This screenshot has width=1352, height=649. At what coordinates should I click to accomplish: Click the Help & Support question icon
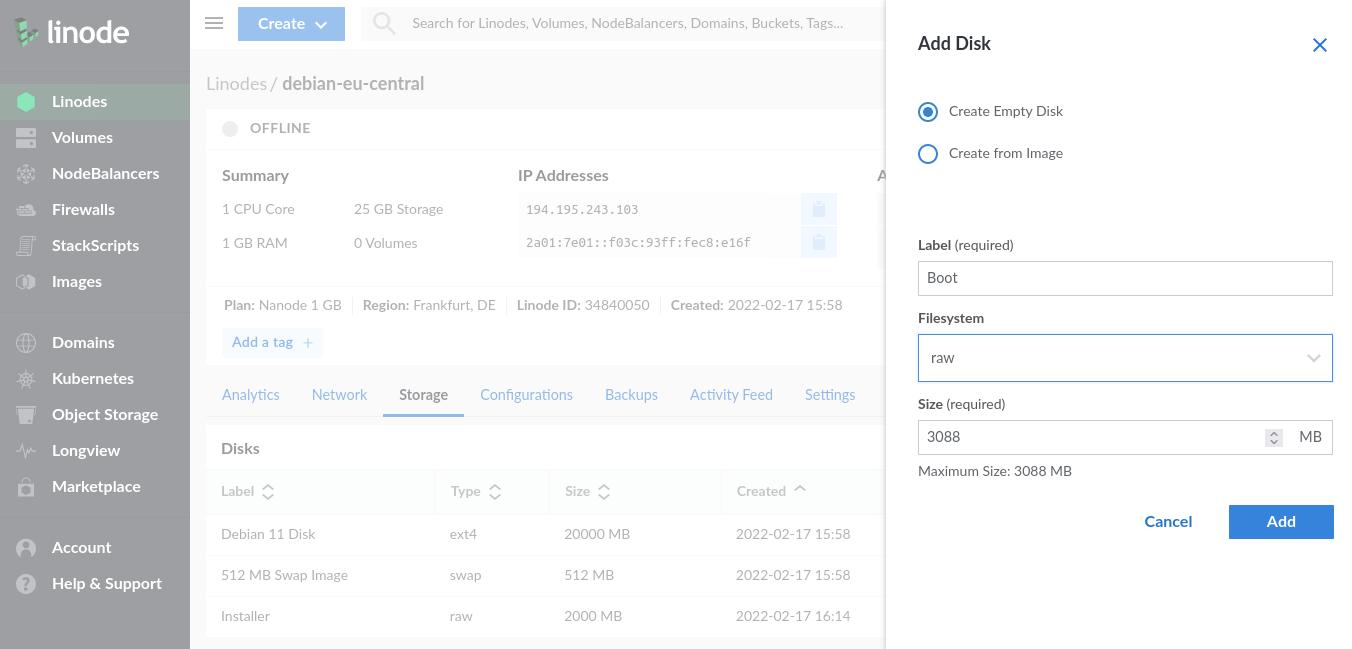(x=26, y=584)
